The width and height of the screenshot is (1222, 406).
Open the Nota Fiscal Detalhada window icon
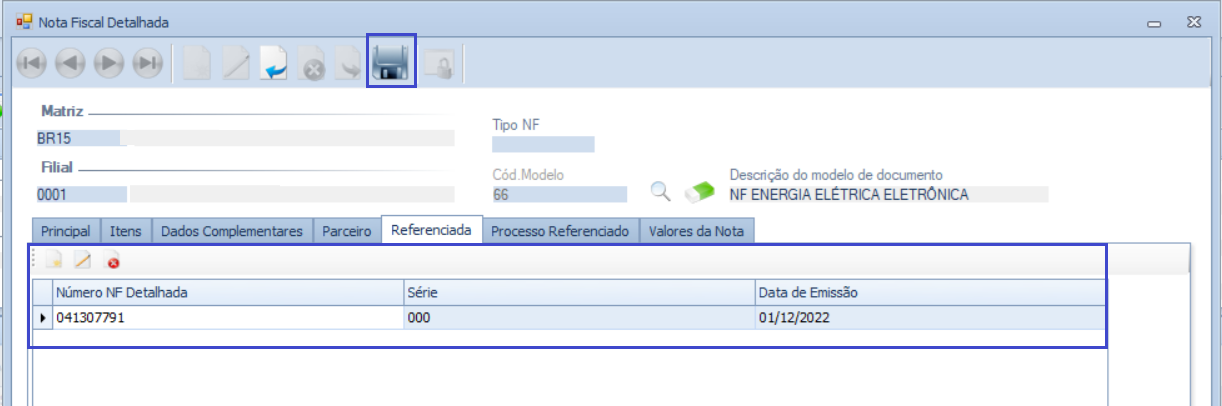[x=24, y=21]
